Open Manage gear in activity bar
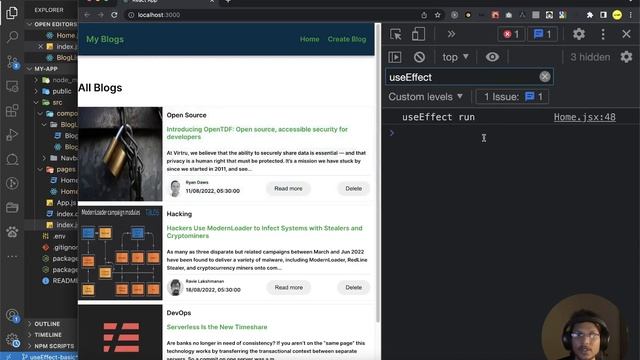This screenshot has width=640, height=360. click(12, 340)
